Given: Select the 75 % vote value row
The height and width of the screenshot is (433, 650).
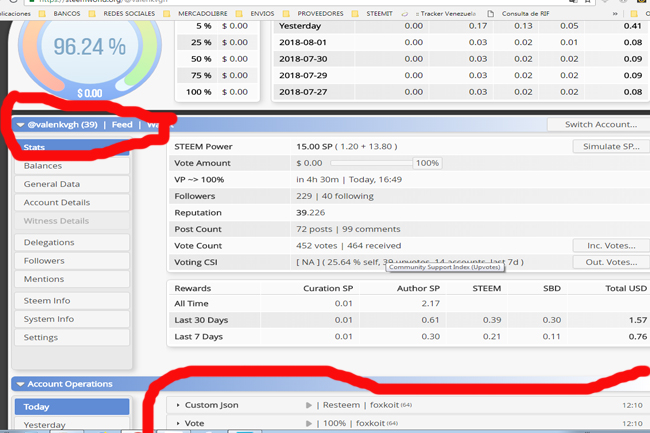Looking at the screenshot, I should [x=218, y=76].
